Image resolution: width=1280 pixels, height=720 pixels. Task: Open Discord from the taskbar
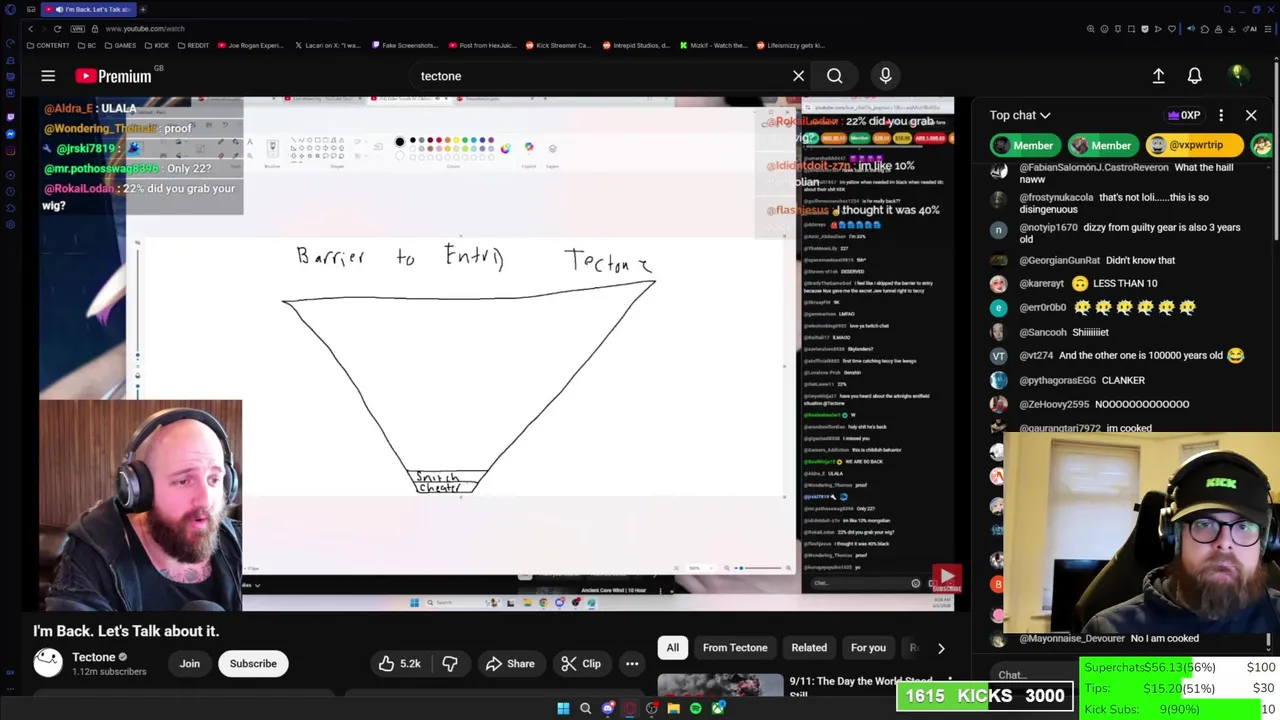(608, 709)
